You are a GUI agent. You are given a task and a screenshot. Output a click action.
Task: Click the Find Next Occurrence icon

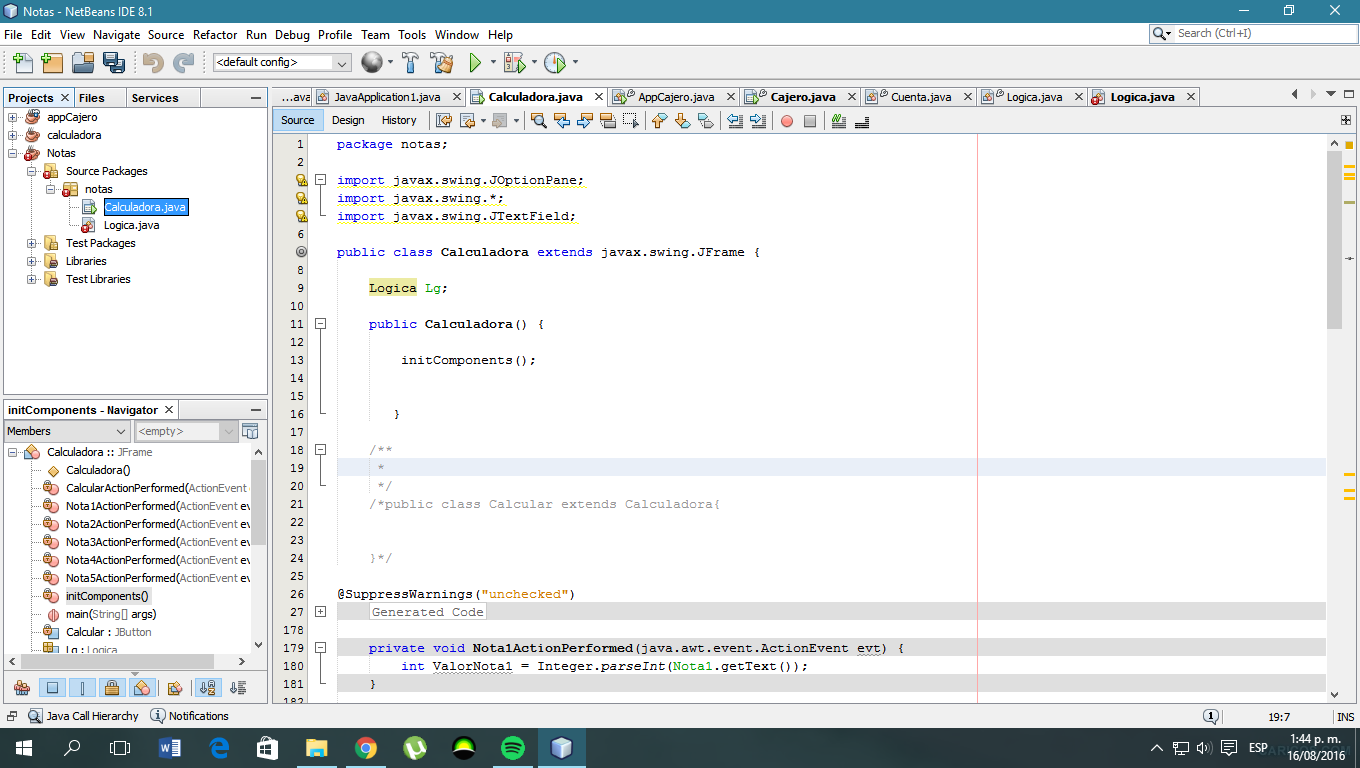pyautogui.click(x=584, y=120)
